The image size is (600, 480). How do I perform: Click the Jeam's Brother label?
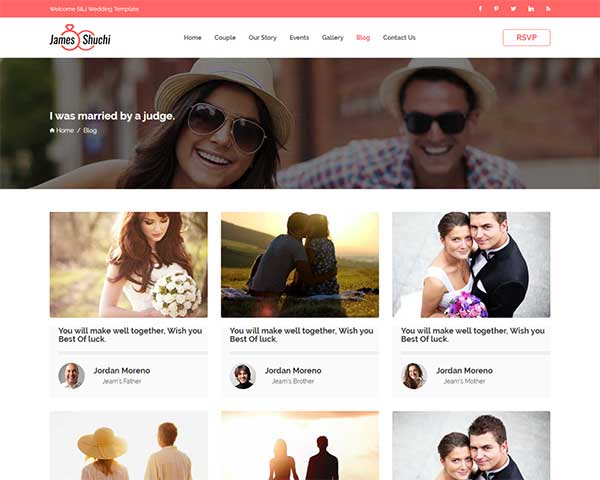click(x=293, y=381)
